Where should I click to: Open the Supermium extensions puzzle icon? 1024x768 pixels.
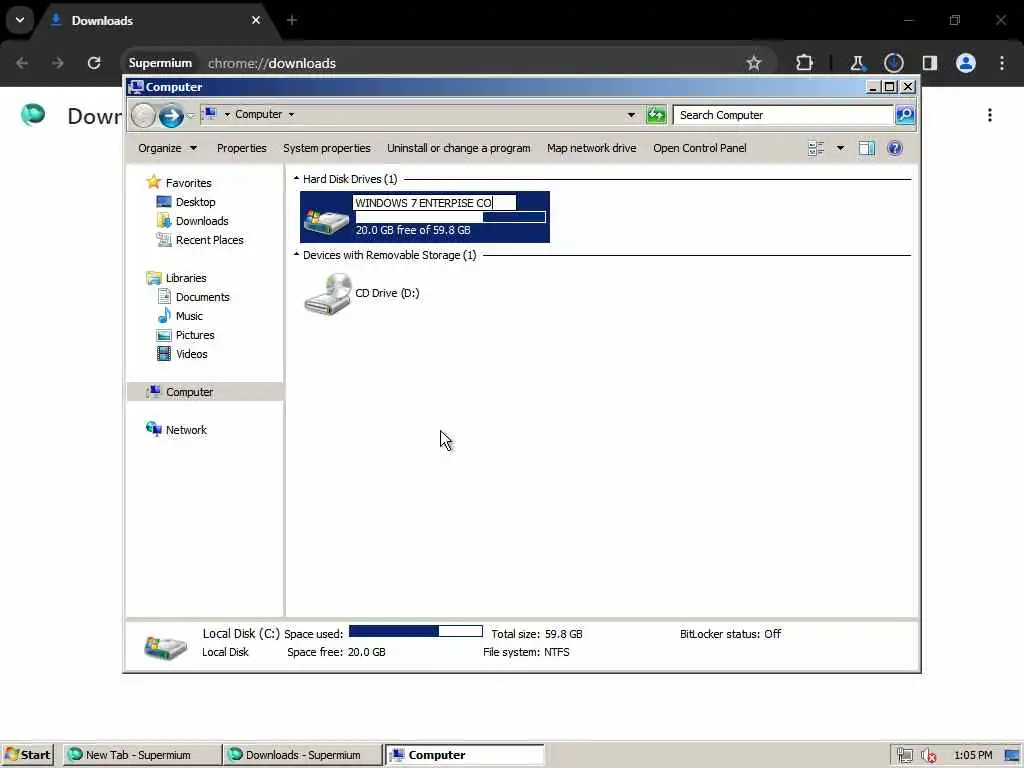(x=805, y=63)
